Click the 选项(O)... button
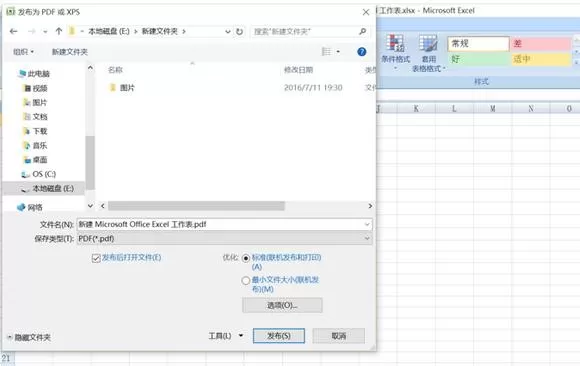Screen dimensions: 580x366 point(282,305)
